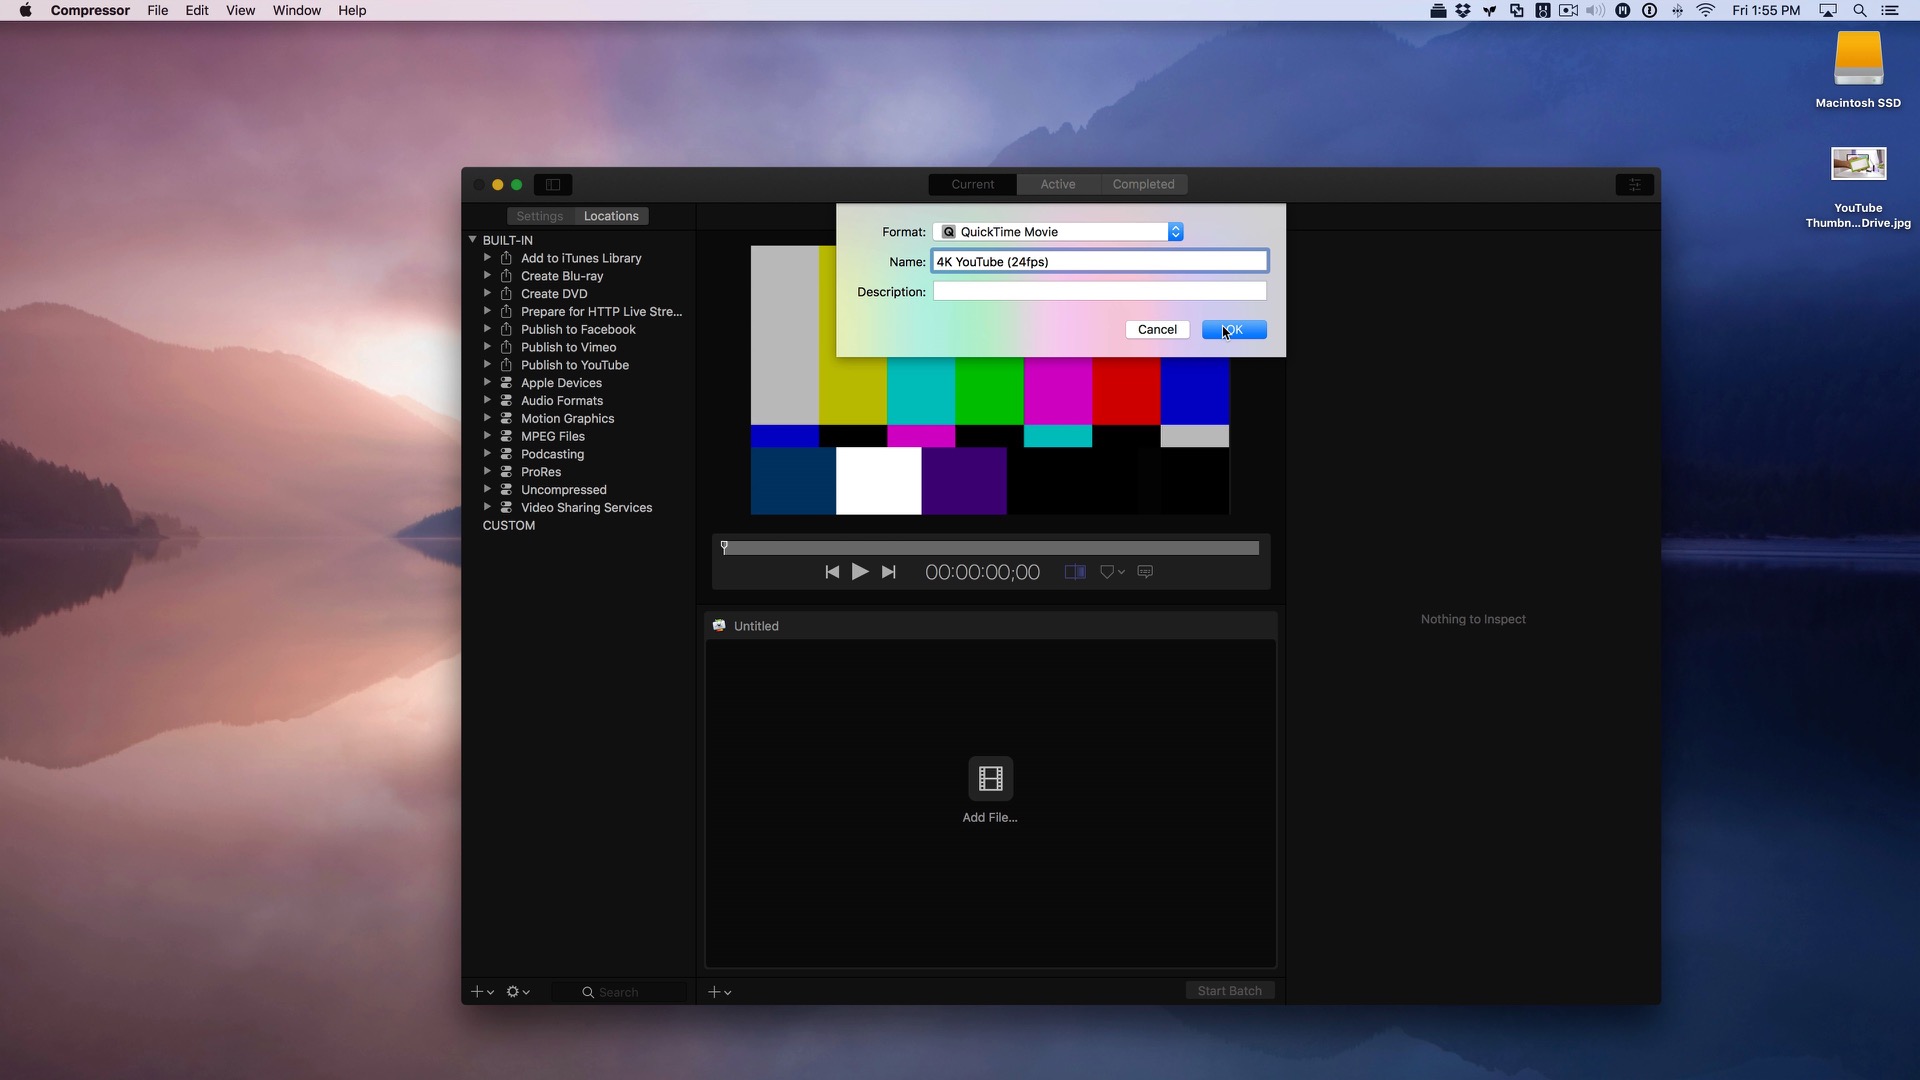Click inside the Description text field
Screen dimensions: 1920x1080
pyautogui.click(x=1099, y=291)
